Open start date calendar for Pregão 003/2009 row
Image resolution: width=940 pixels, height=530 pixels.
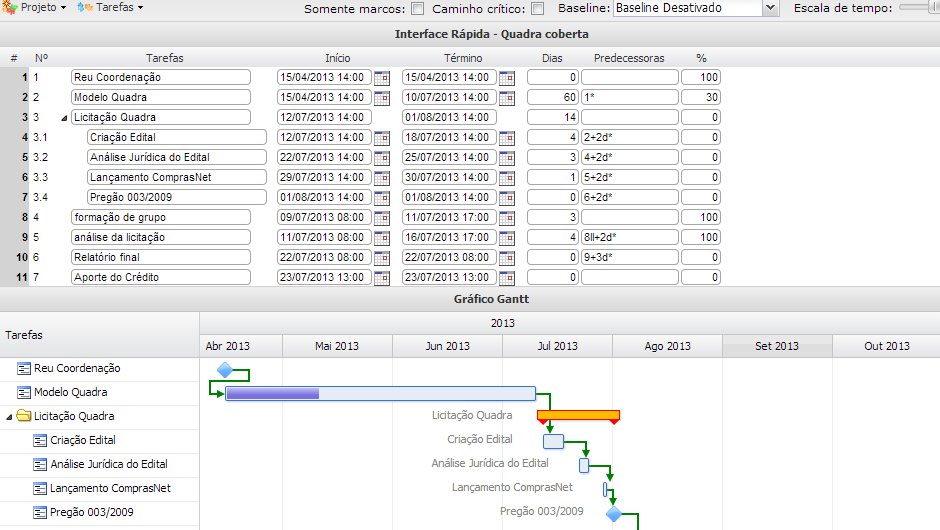point(382,197)
